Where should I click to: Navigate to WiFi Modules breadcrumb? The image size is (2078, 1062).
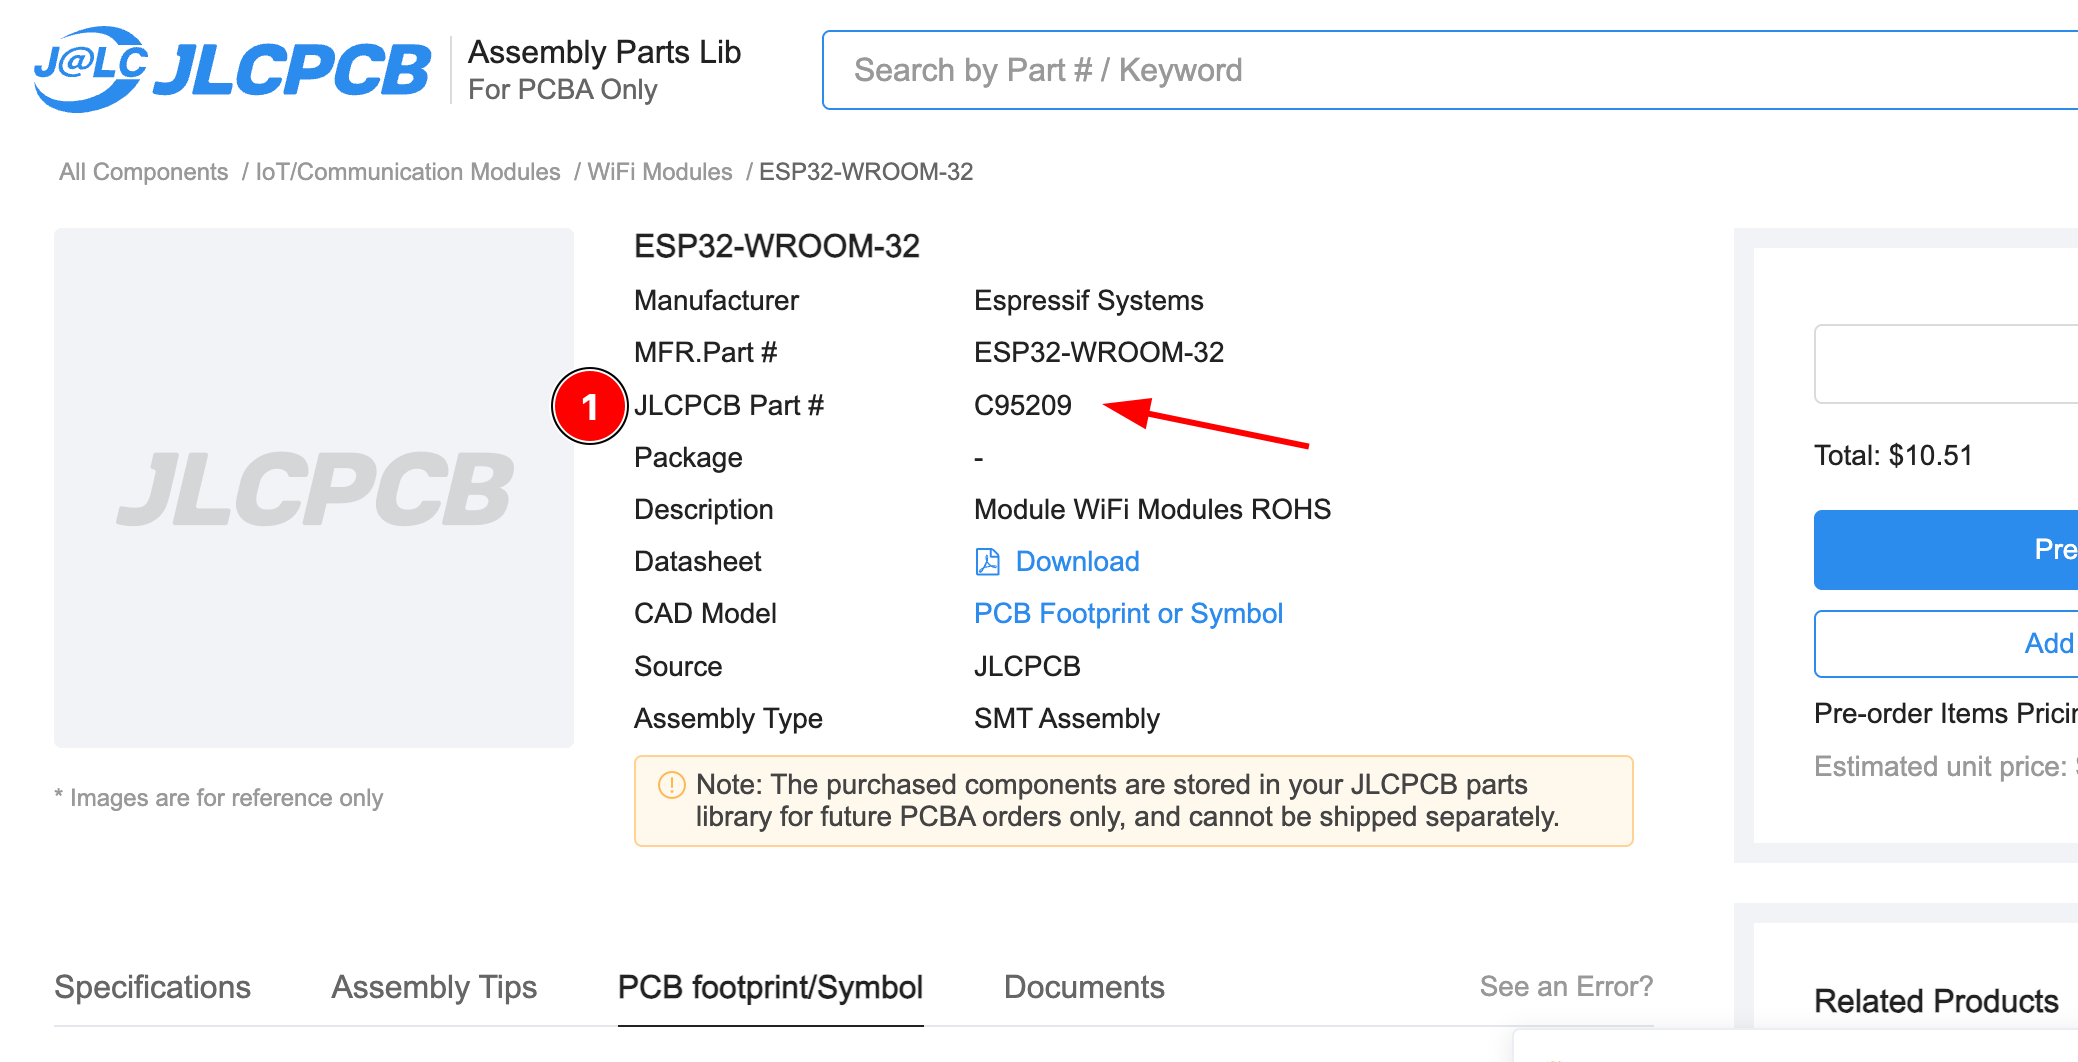pos(660,172)
